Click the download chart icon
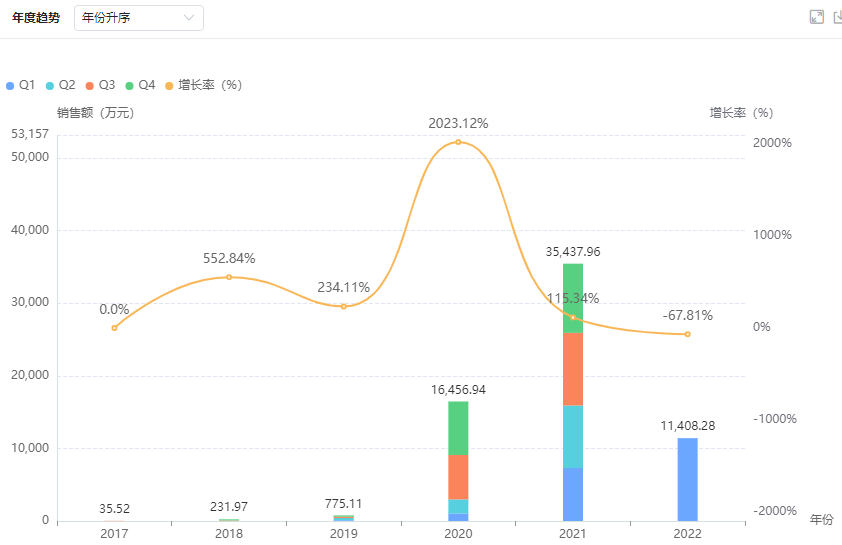Screen dimensions: 842x545 tap(838, 17)
